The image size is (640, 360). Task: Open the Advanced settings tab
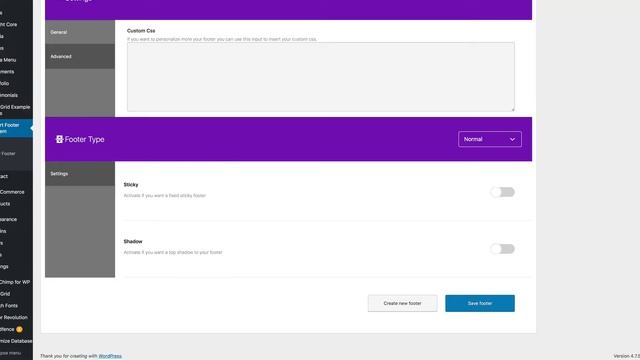click(x=80, y=56)
